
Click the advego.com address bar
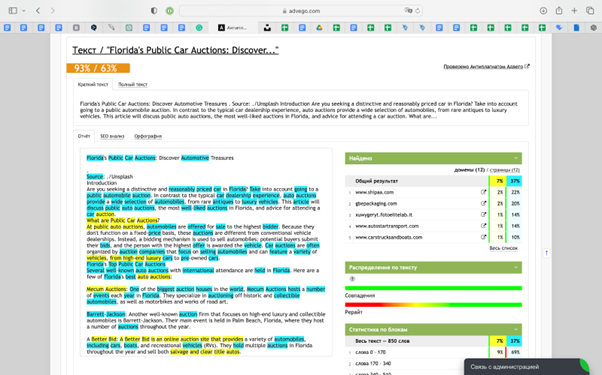coord(301,11)
